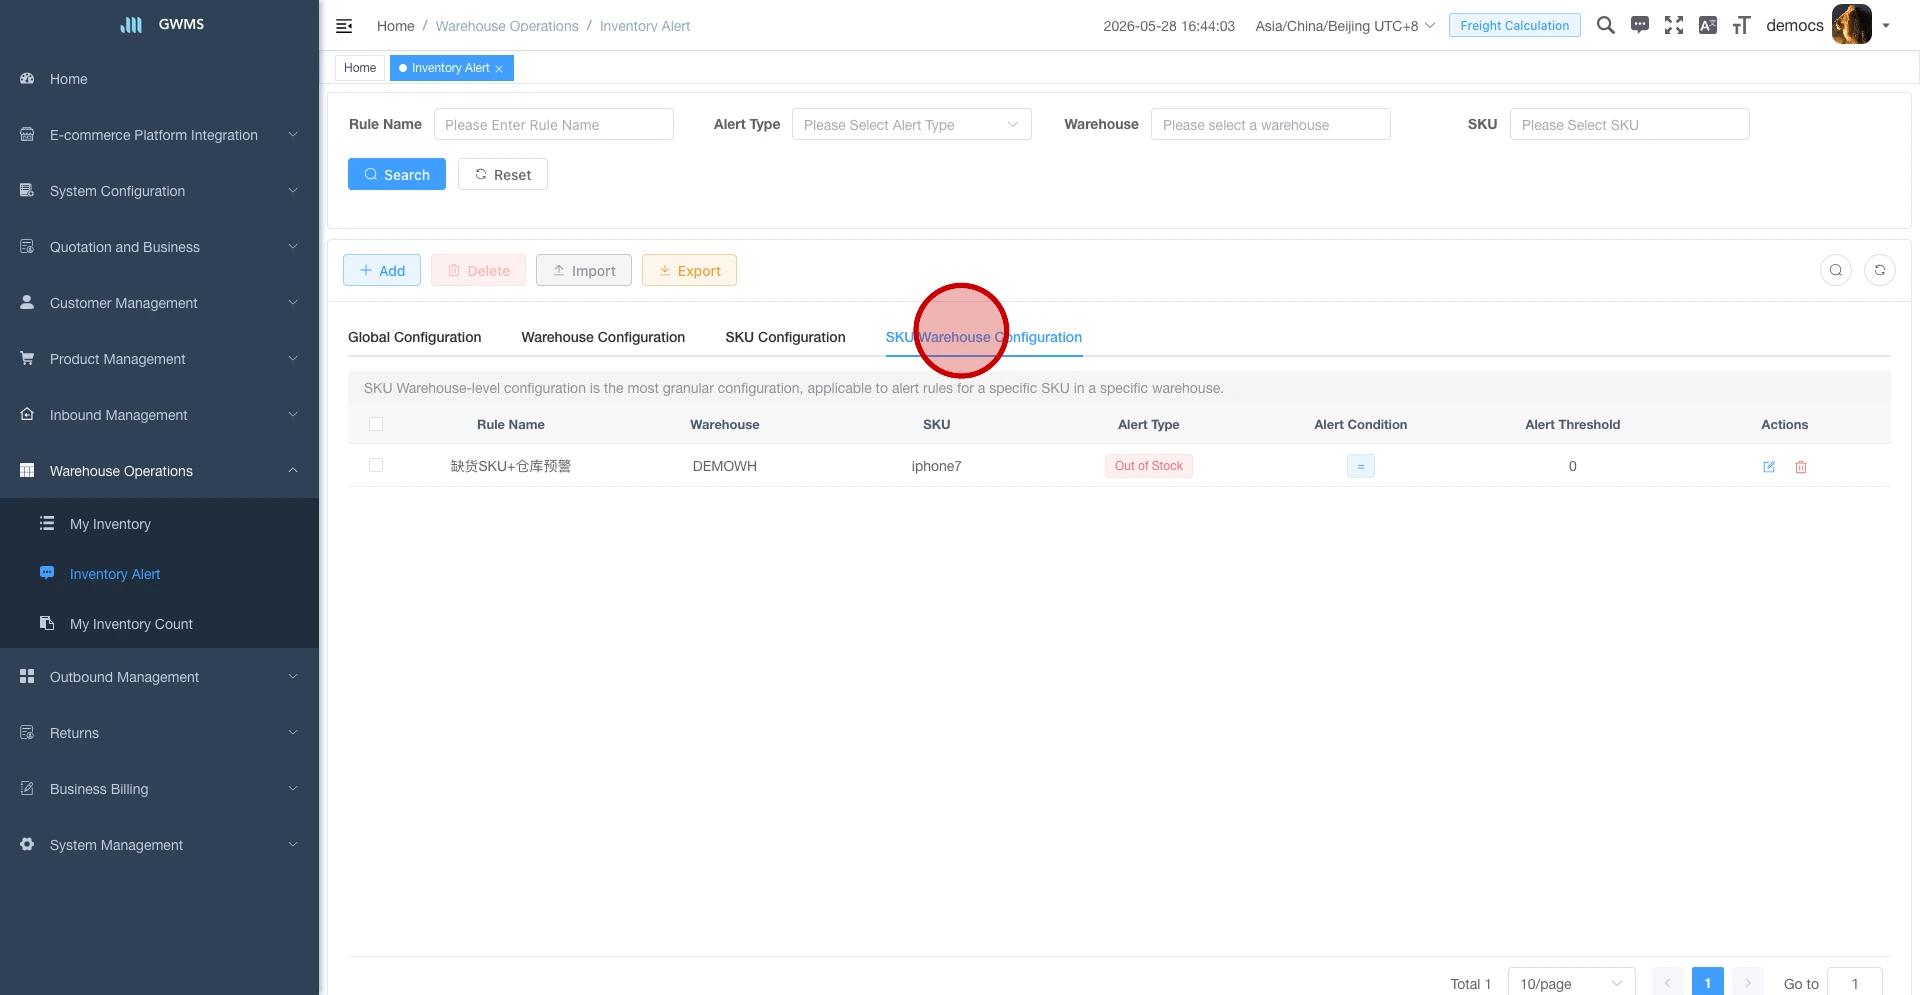This screenshot has width=1920, height=995.
Task: Click the My Inventory list icon
Action: (47, 523)
